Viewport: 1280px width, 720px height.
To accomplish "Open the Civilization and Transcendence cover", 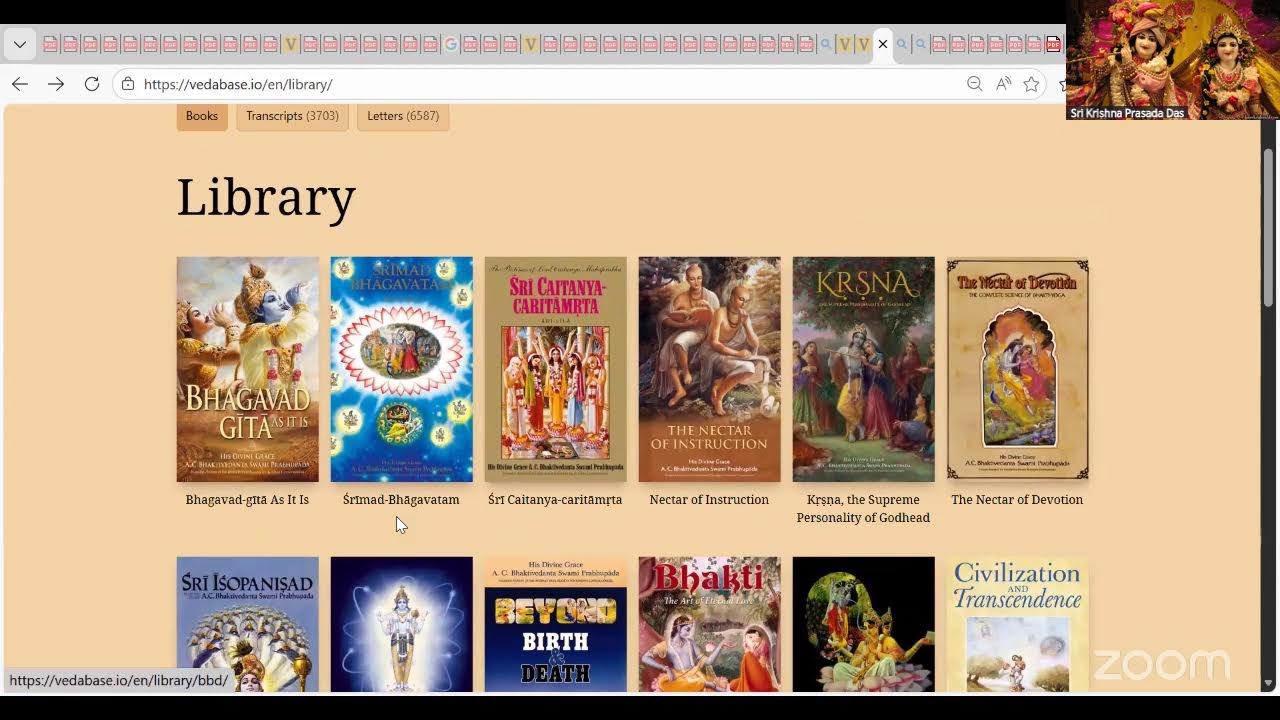I will (x=1018, y=624).
